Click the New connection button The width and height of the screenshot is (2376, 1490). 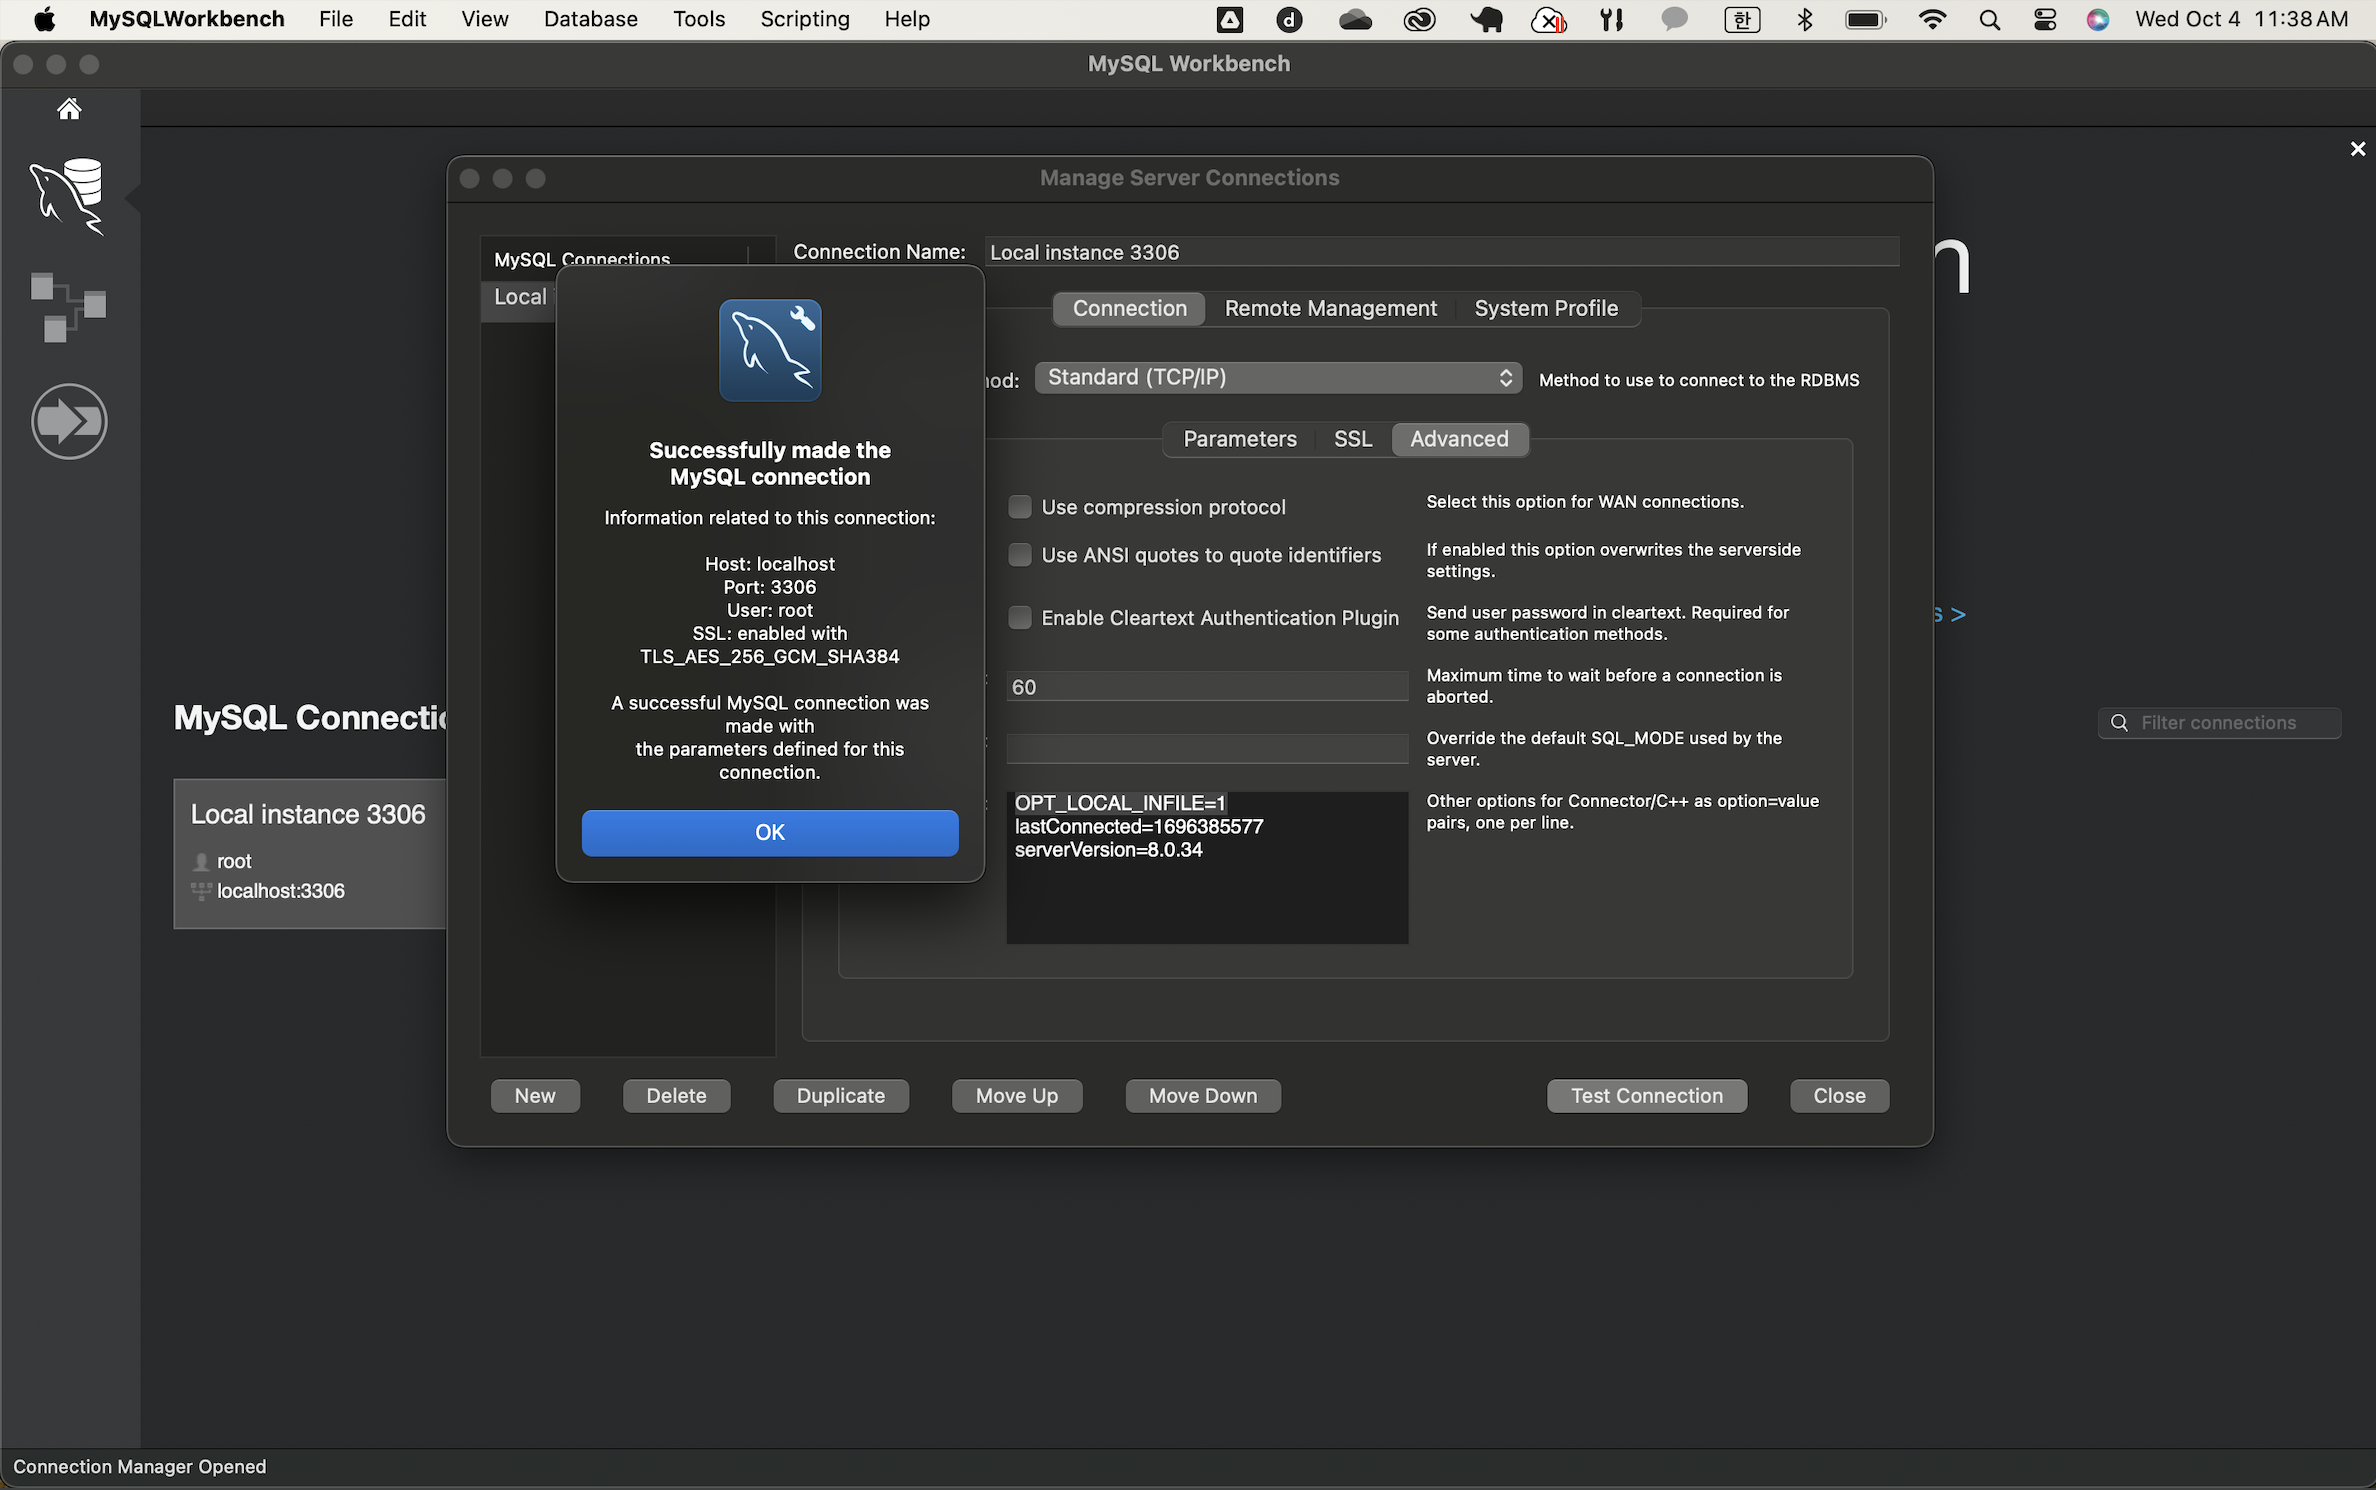click(535, 1096)
